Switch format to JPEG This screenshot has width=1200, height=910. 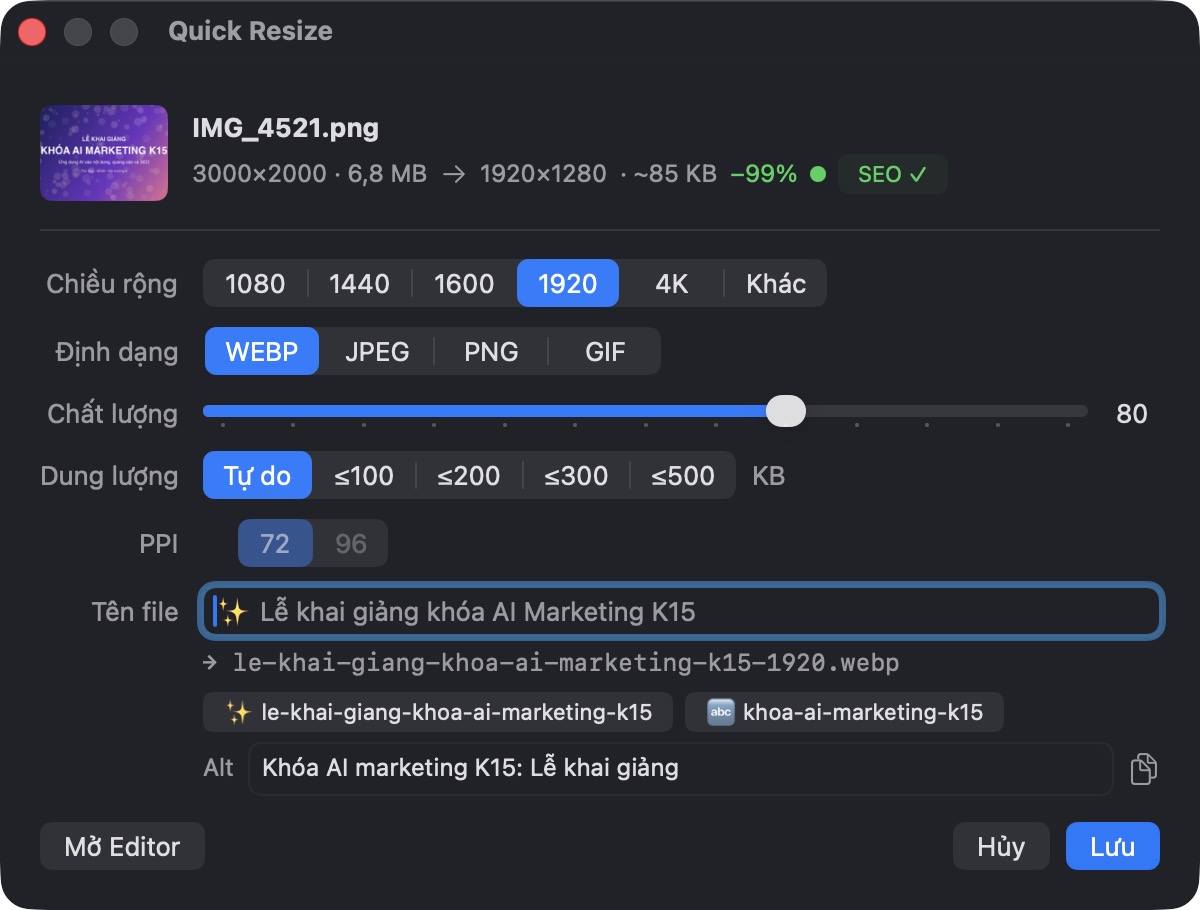click(x=377, y=352)
